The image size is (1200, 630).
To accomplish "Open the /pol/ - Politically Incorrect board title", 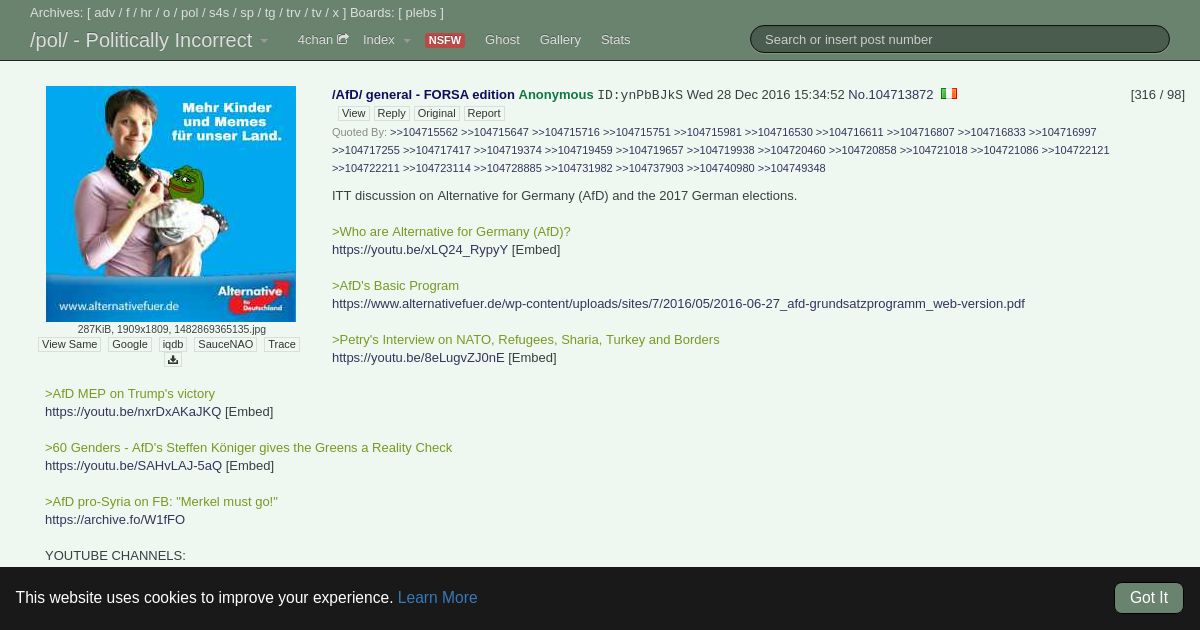I will point(141,40).
